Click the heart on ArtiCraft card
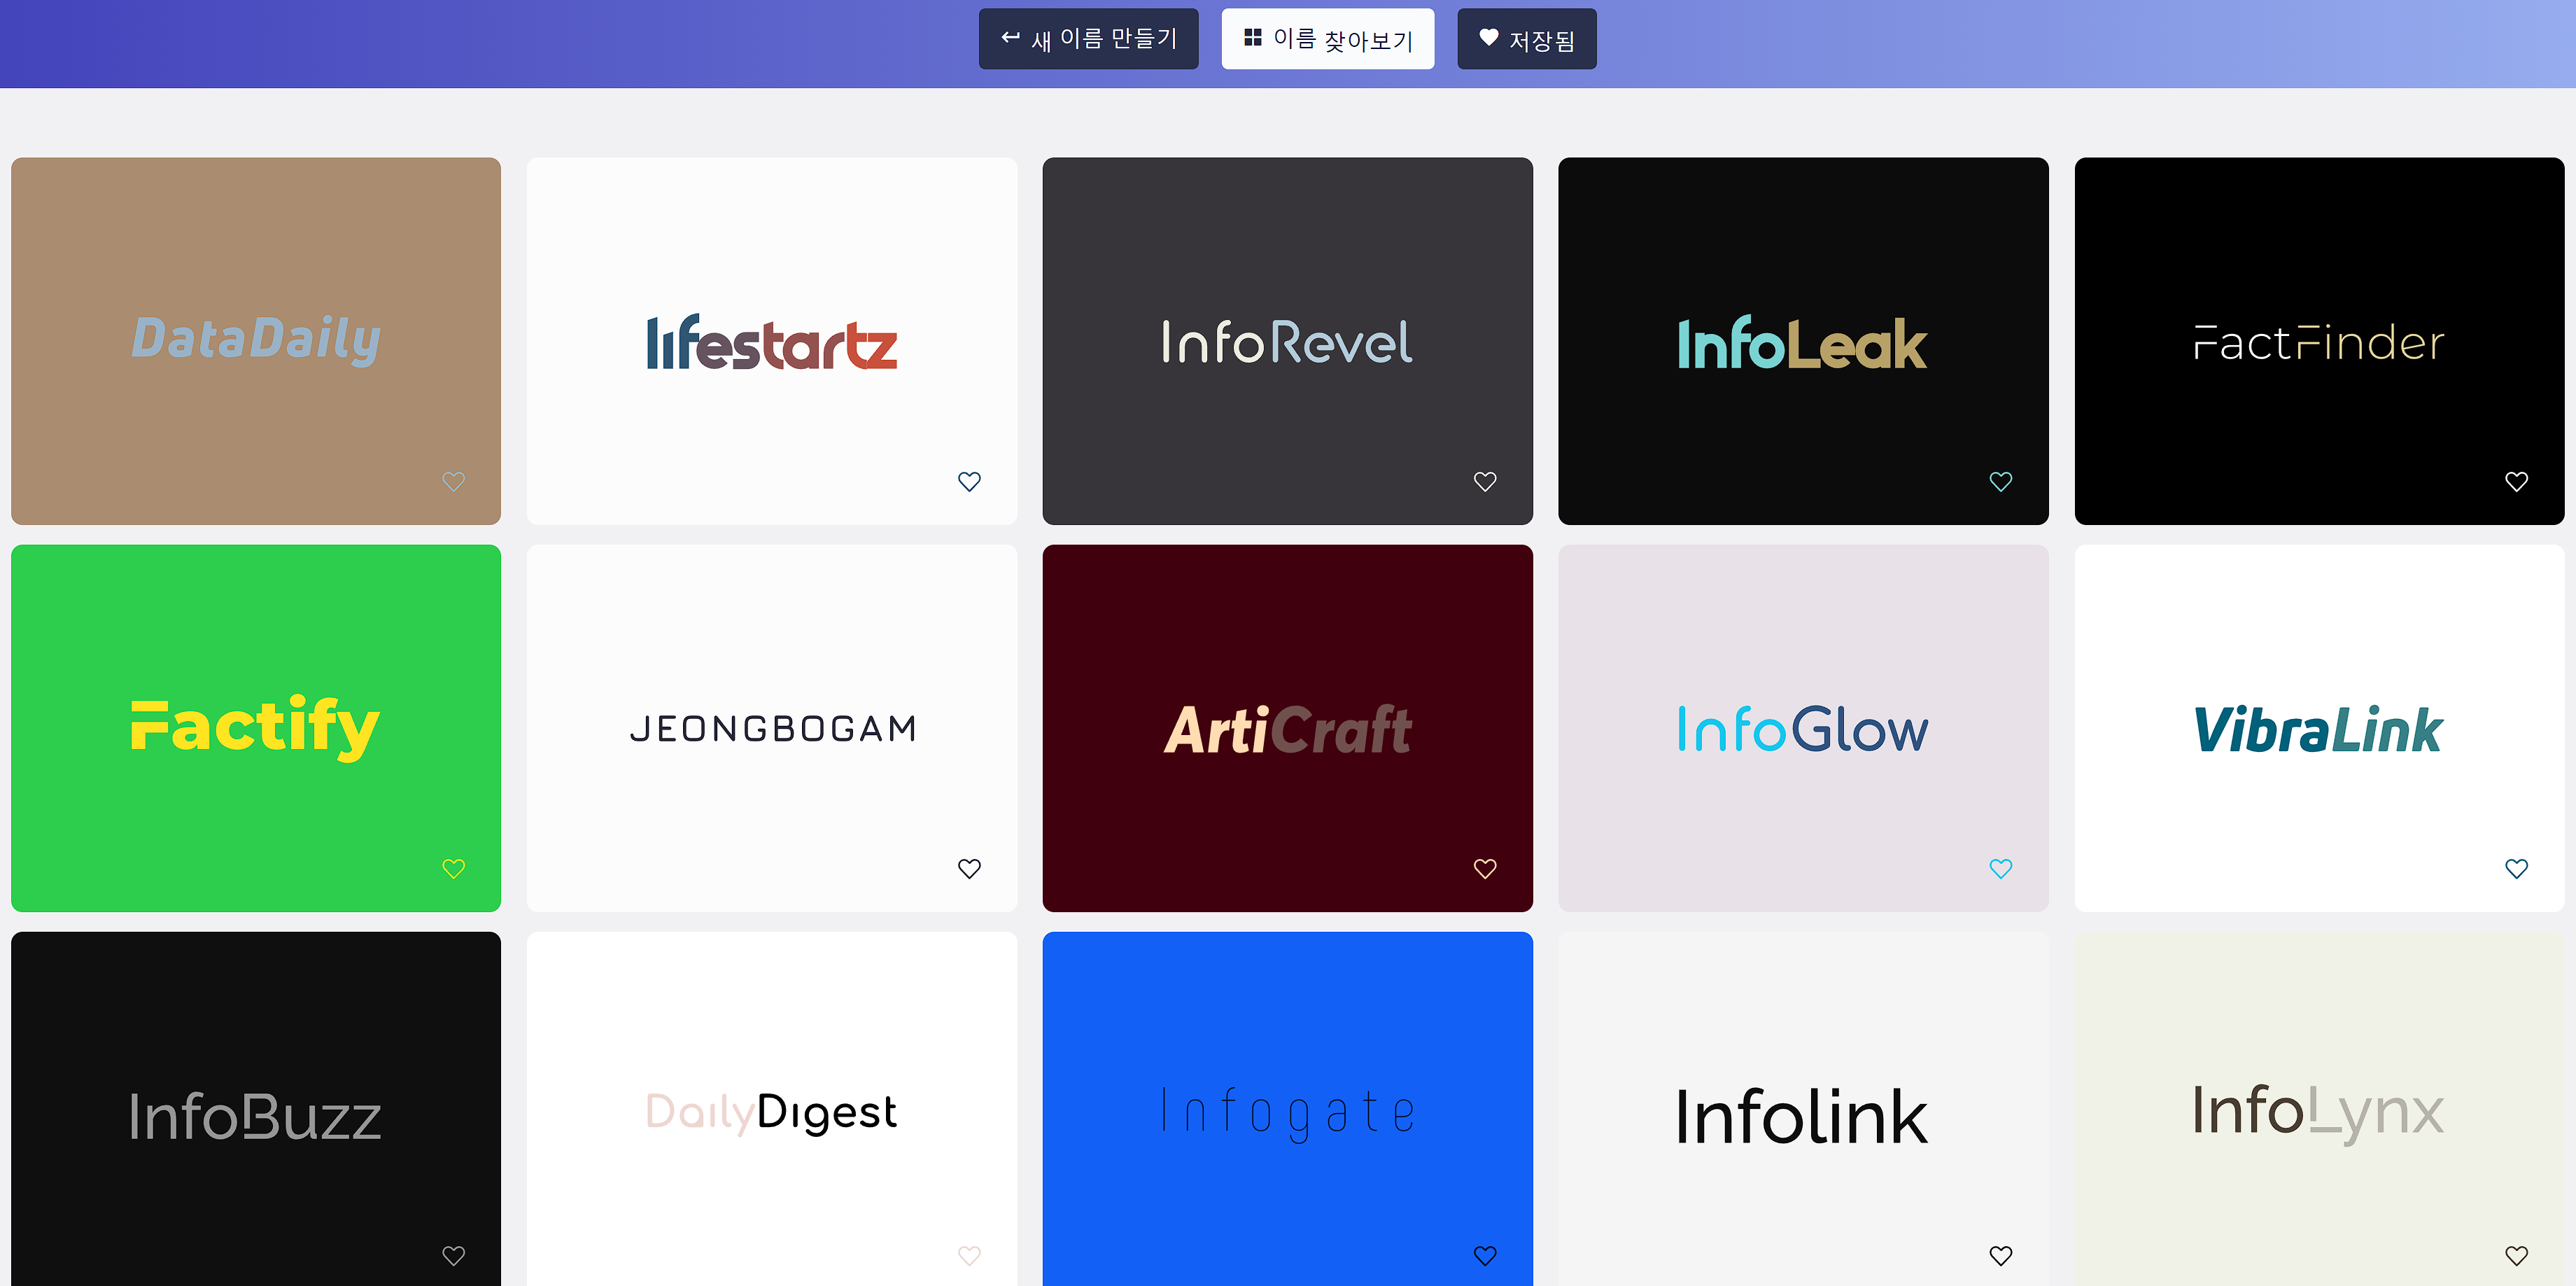This screenshot has width=2576, height=1286. (x=1485, y=868)
